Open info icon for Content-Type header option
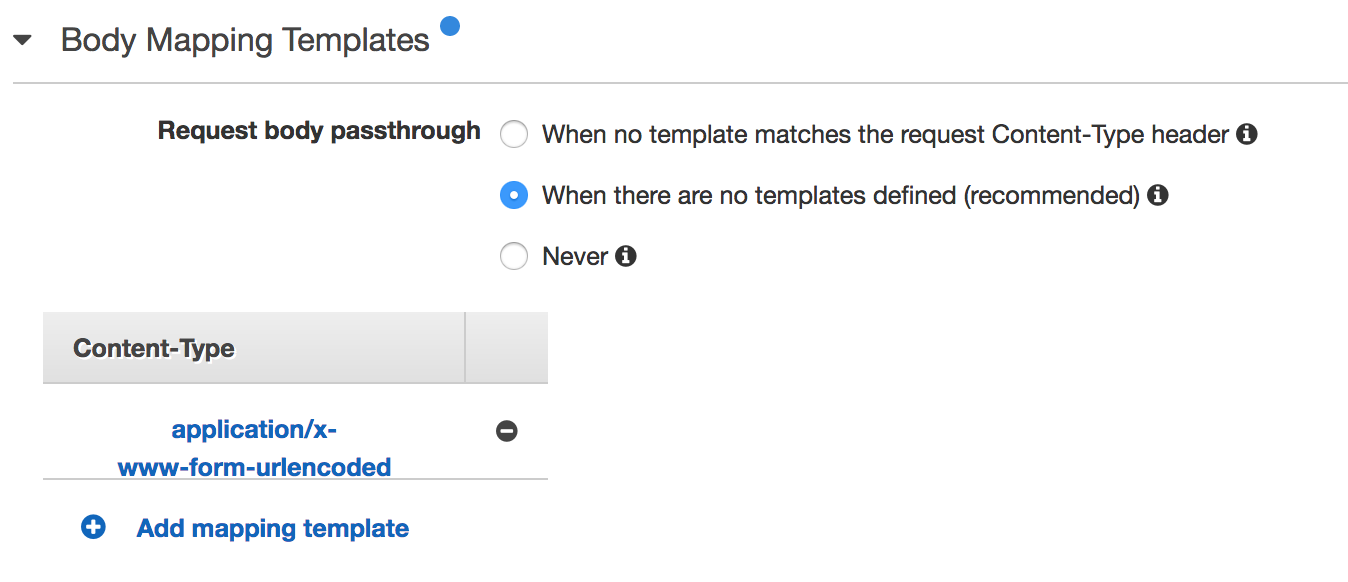Viewport: 1348px width, 582px height. (x=1246, y=134)
